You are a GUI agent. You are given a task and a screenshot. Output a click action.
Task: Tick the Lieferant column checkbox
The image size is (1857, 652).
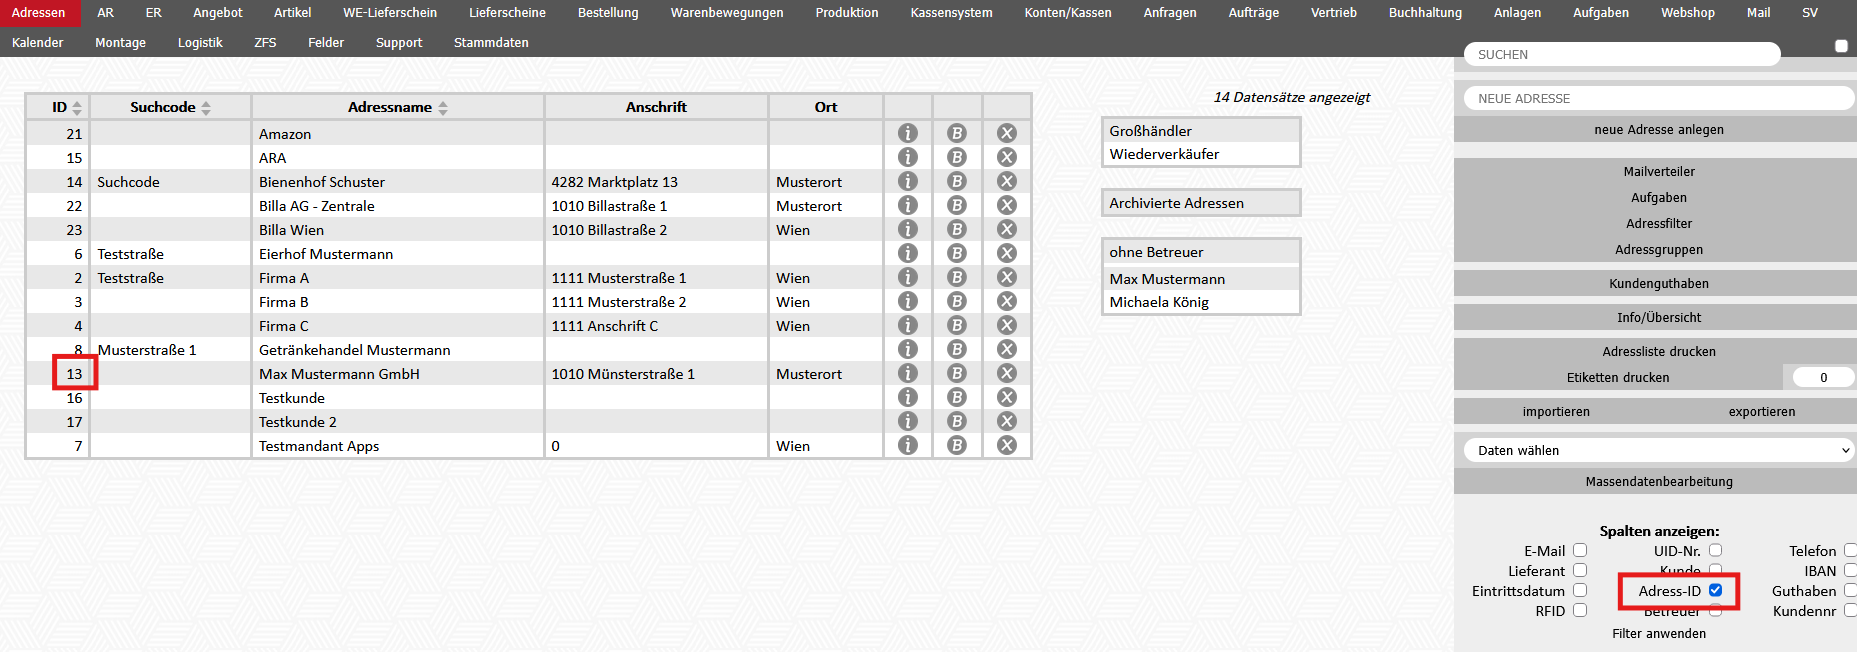point(1580,570)
